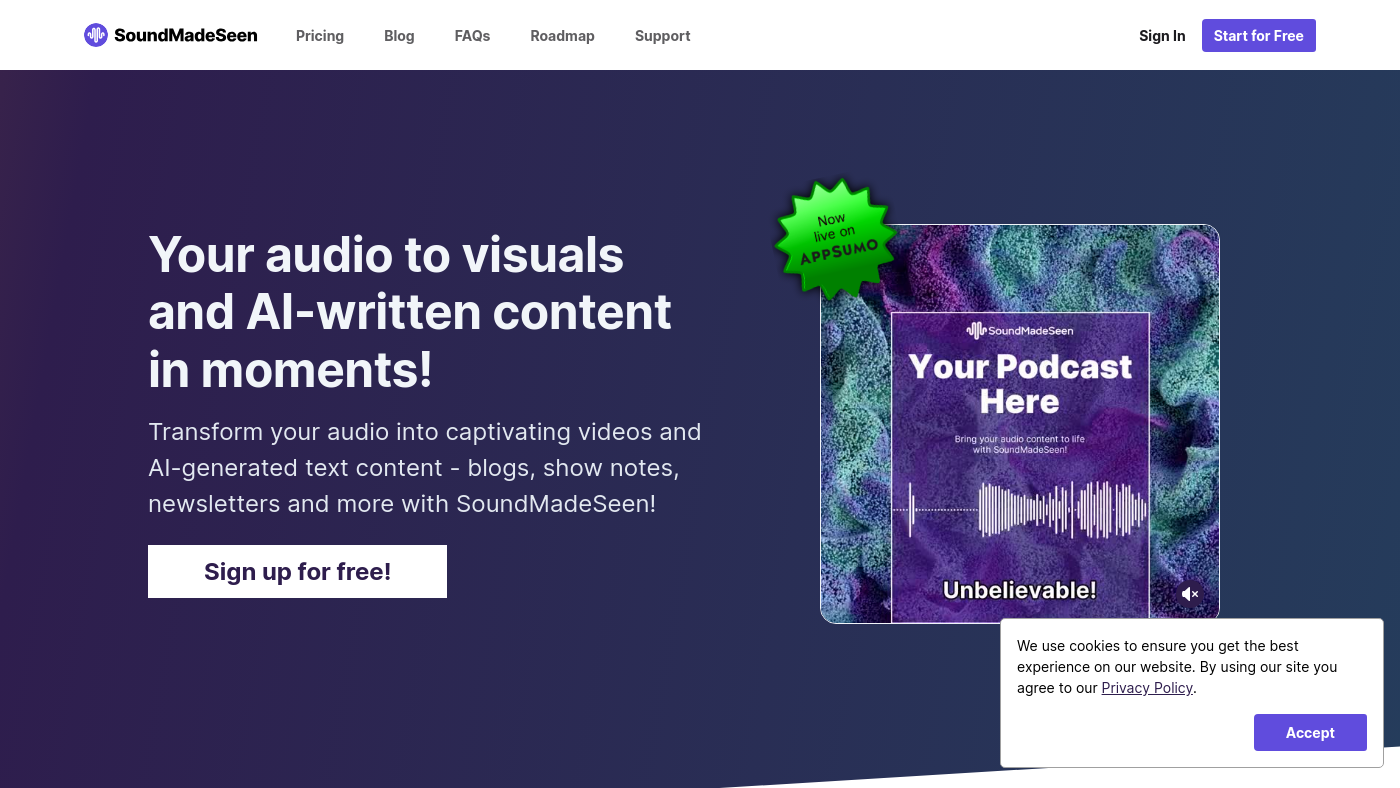Accept the cookie notice
Image resolution: width=1400 pixels, height=788 pixels.
click(x=1310, y=732)
